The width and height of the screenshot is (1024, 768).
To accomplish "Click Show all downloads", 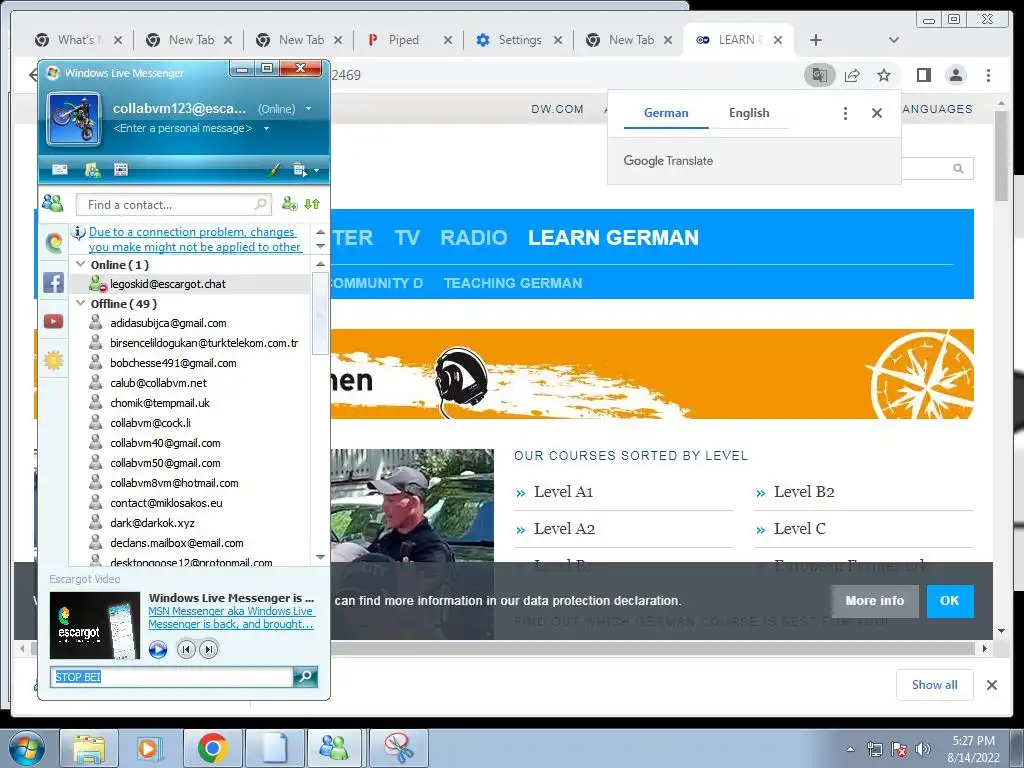I will coord(935,684).
